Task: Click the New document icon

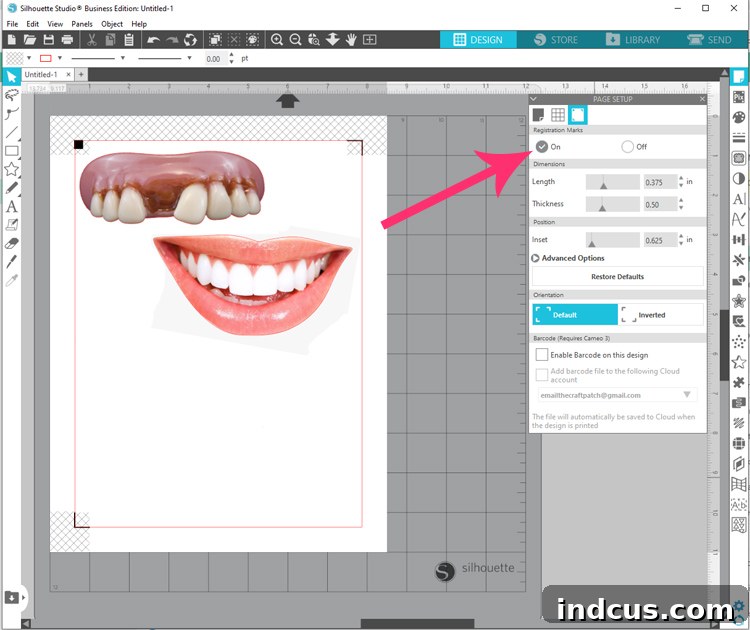Action: tap(11, 40)
